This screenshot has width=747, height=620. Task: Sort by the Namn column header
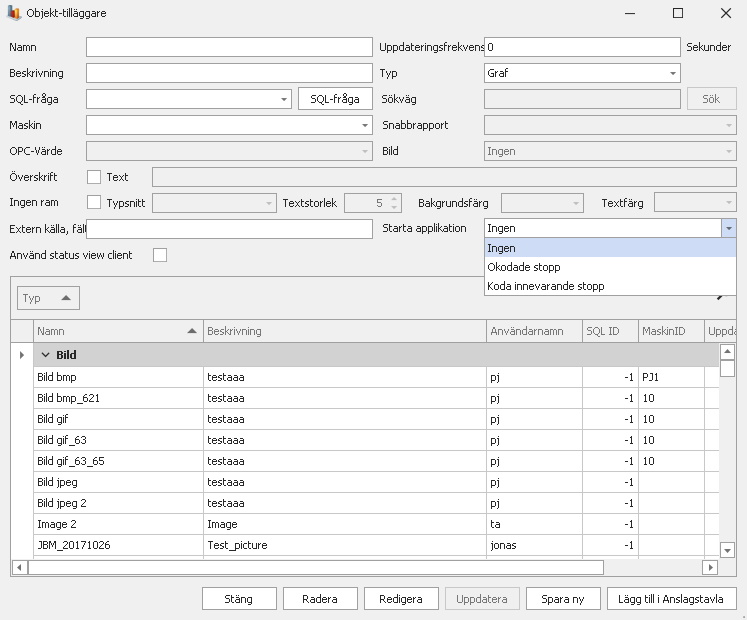tap(118, 331)
